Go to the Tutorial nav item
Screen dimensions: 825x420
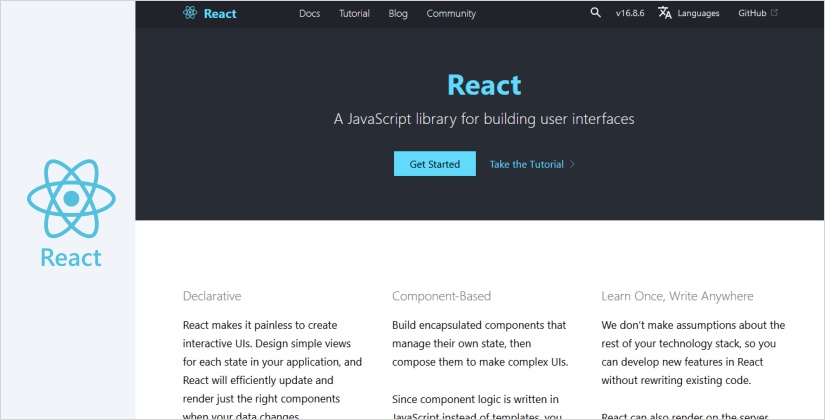tap(354, 14)
